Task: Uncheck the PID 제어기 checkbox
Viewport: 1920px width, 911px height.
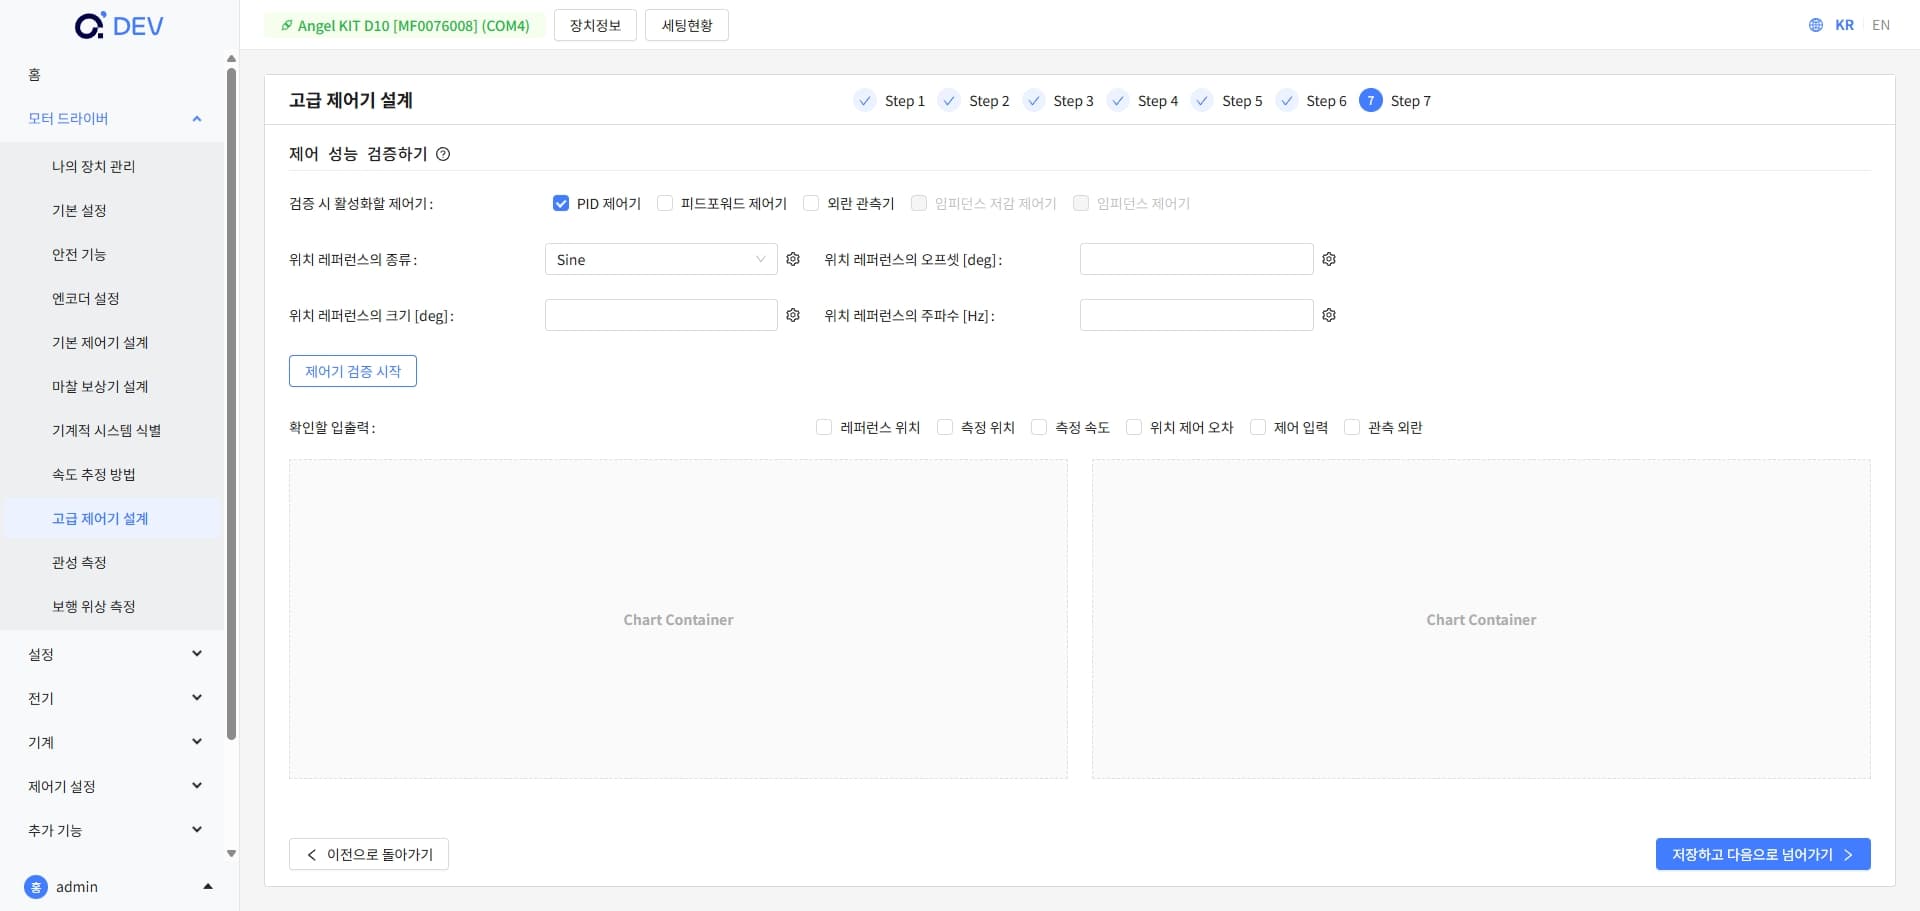Action: 561,204
